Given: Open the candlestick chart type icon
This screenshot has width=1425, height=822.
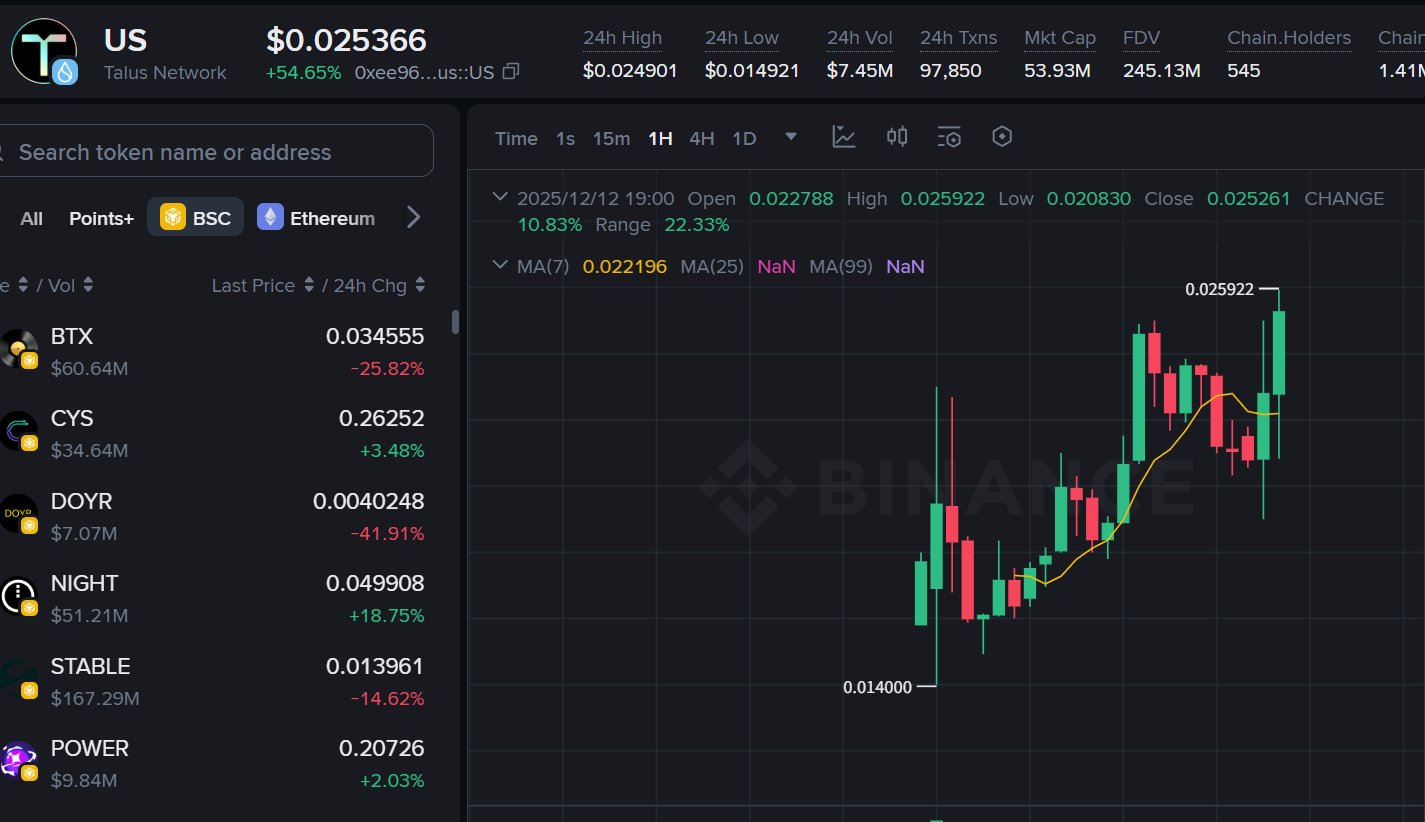Looking at the screenshot, I should tap(897, 137).
